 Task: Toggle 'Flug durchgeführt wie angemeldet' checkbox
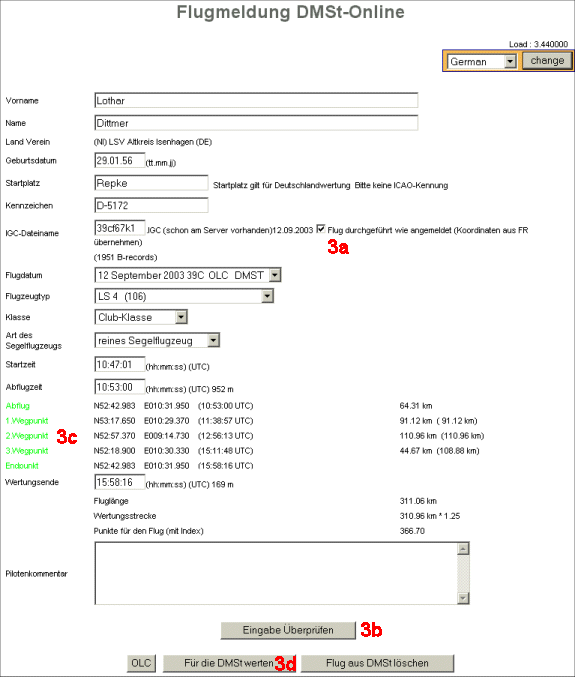[320, 228]
